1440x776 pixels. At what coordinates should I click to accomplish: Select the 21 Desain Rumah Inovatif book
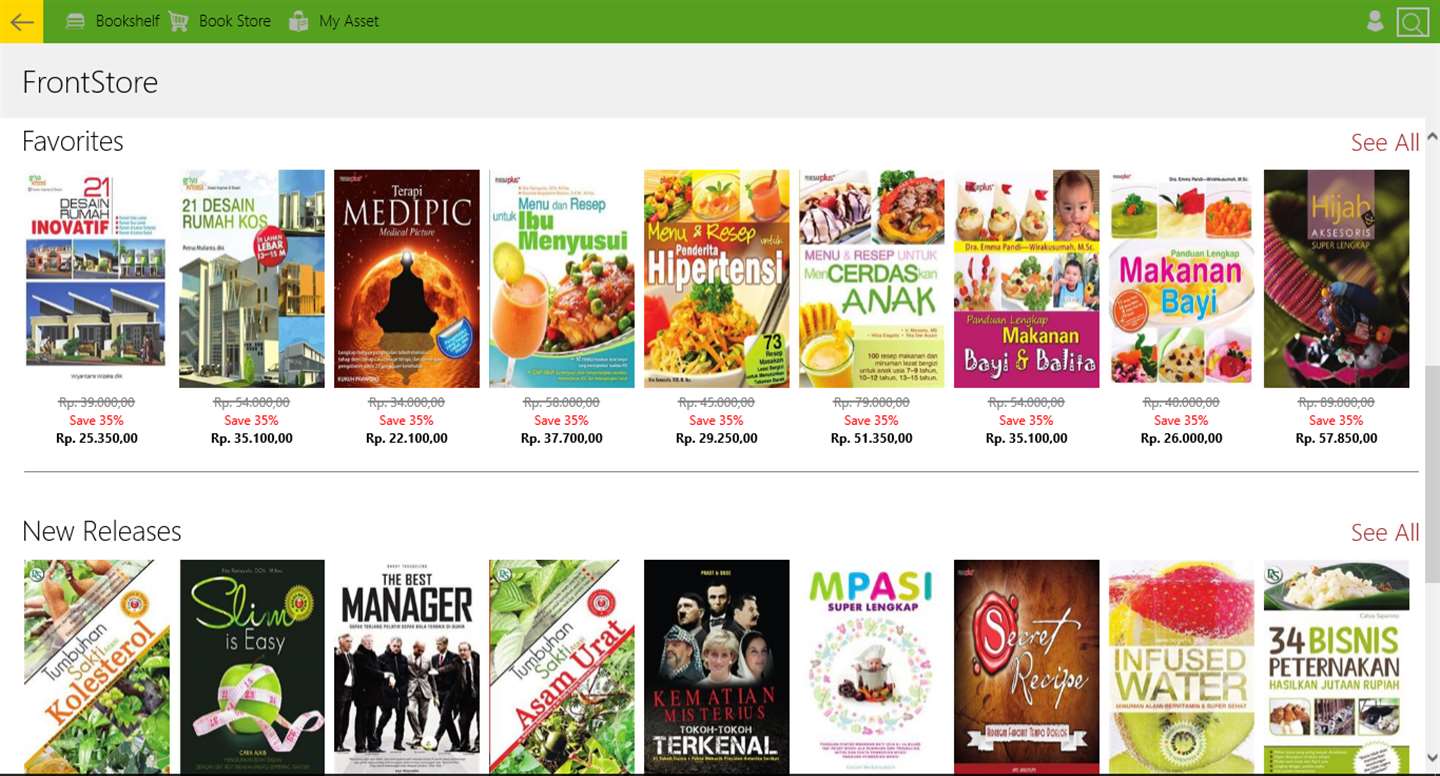pos(97,279)
